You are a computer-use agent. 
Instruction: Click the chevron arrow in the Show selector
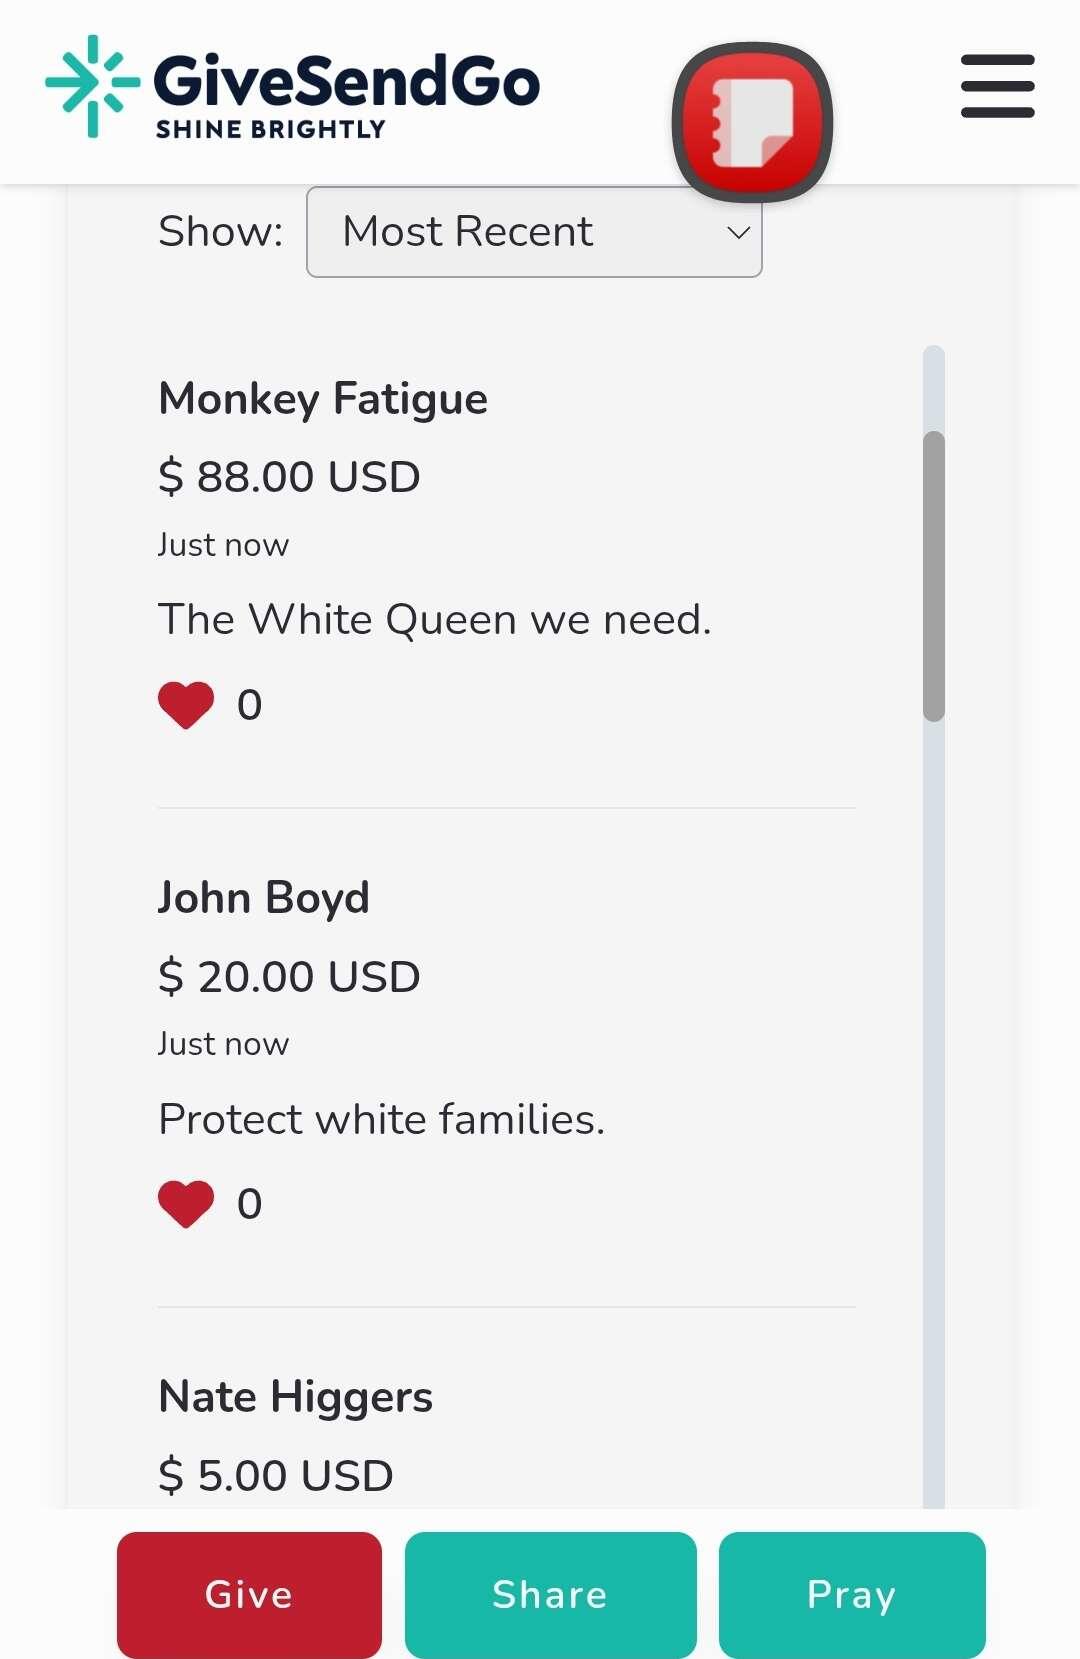click(738, 233)
